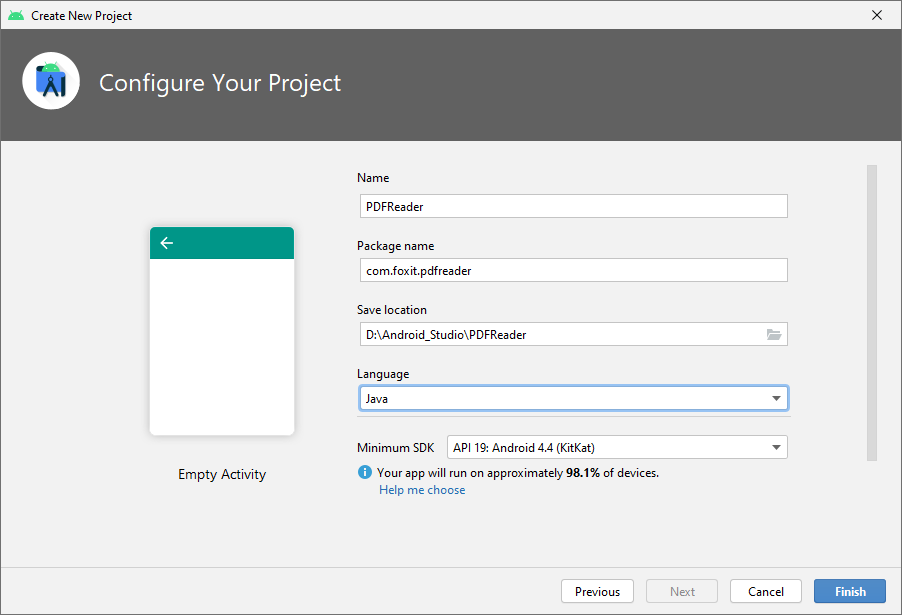Click the Android icon in the title bar
Screen dimensions: 902x615
15,15
